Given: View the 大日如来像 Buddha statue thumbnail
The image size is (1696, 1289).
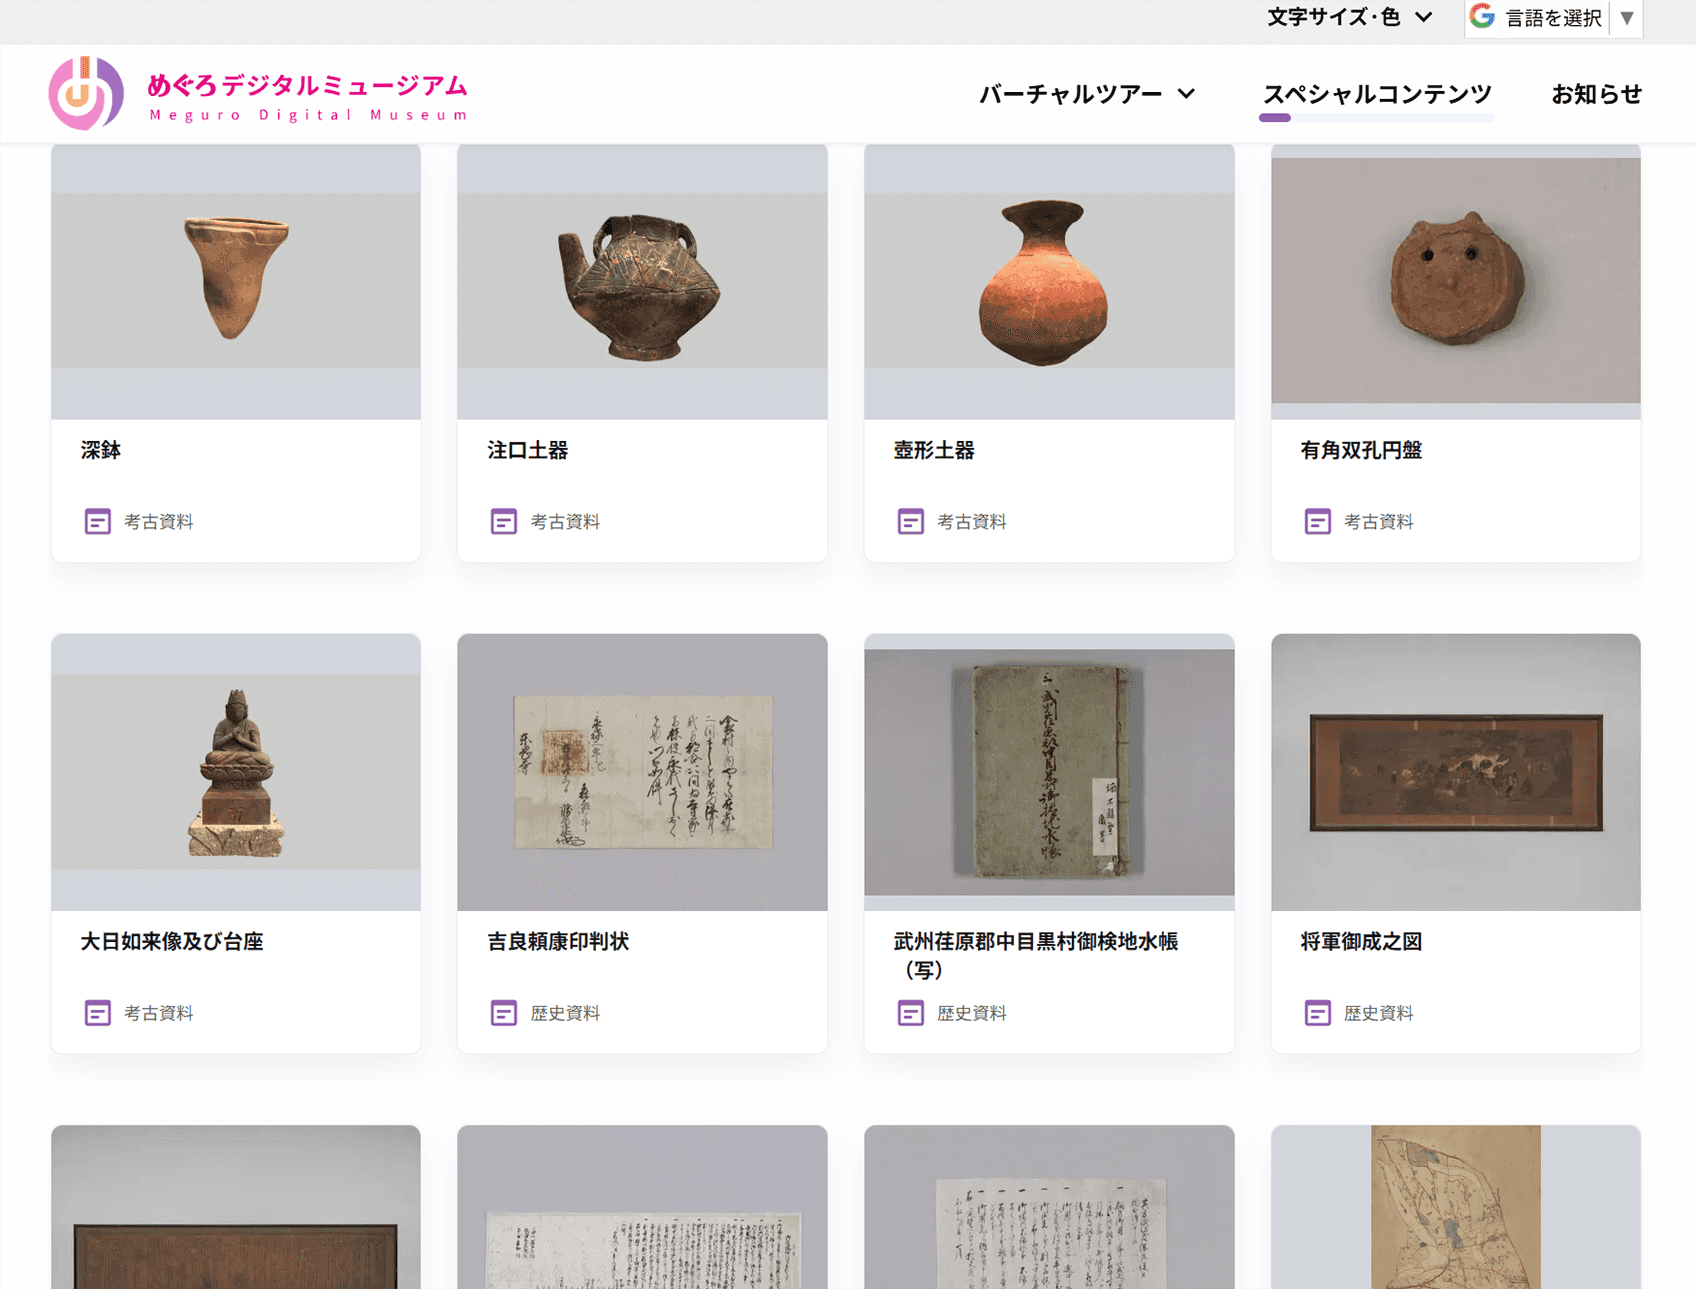Looking at the screenshot, I should tap(236, 772).
